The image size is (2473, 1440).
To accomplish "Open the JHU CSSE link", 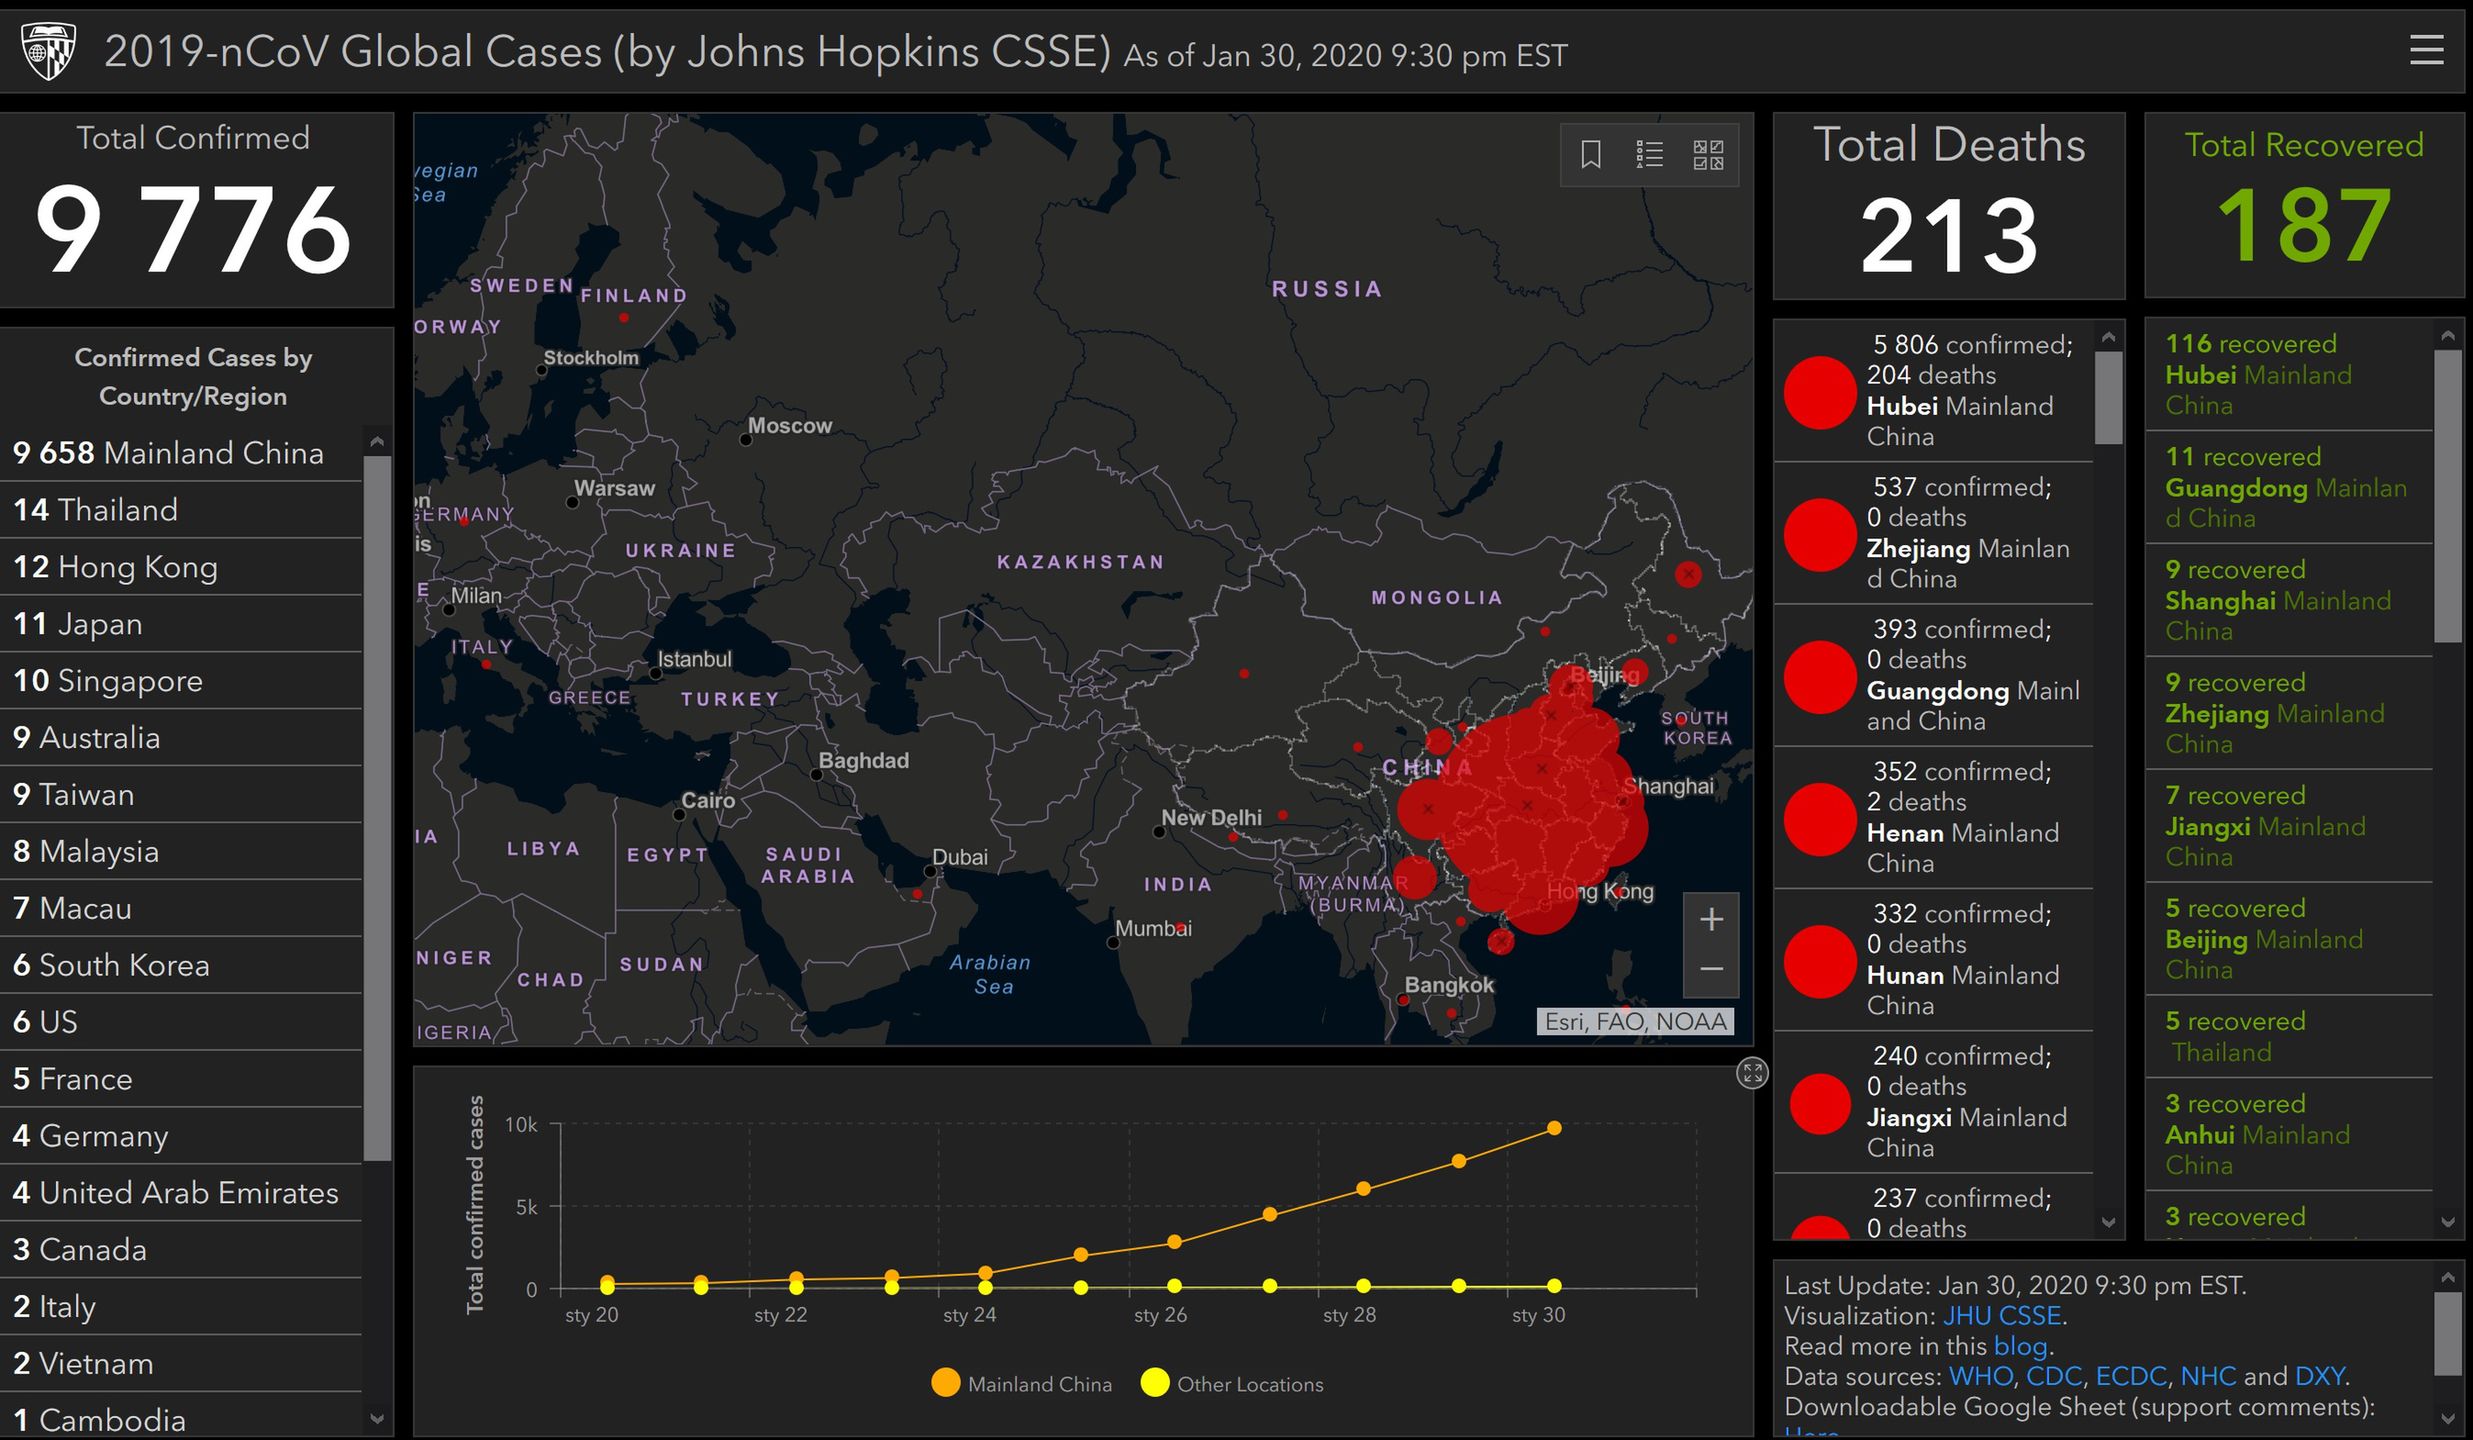I will click(x=2001, y=1316).
